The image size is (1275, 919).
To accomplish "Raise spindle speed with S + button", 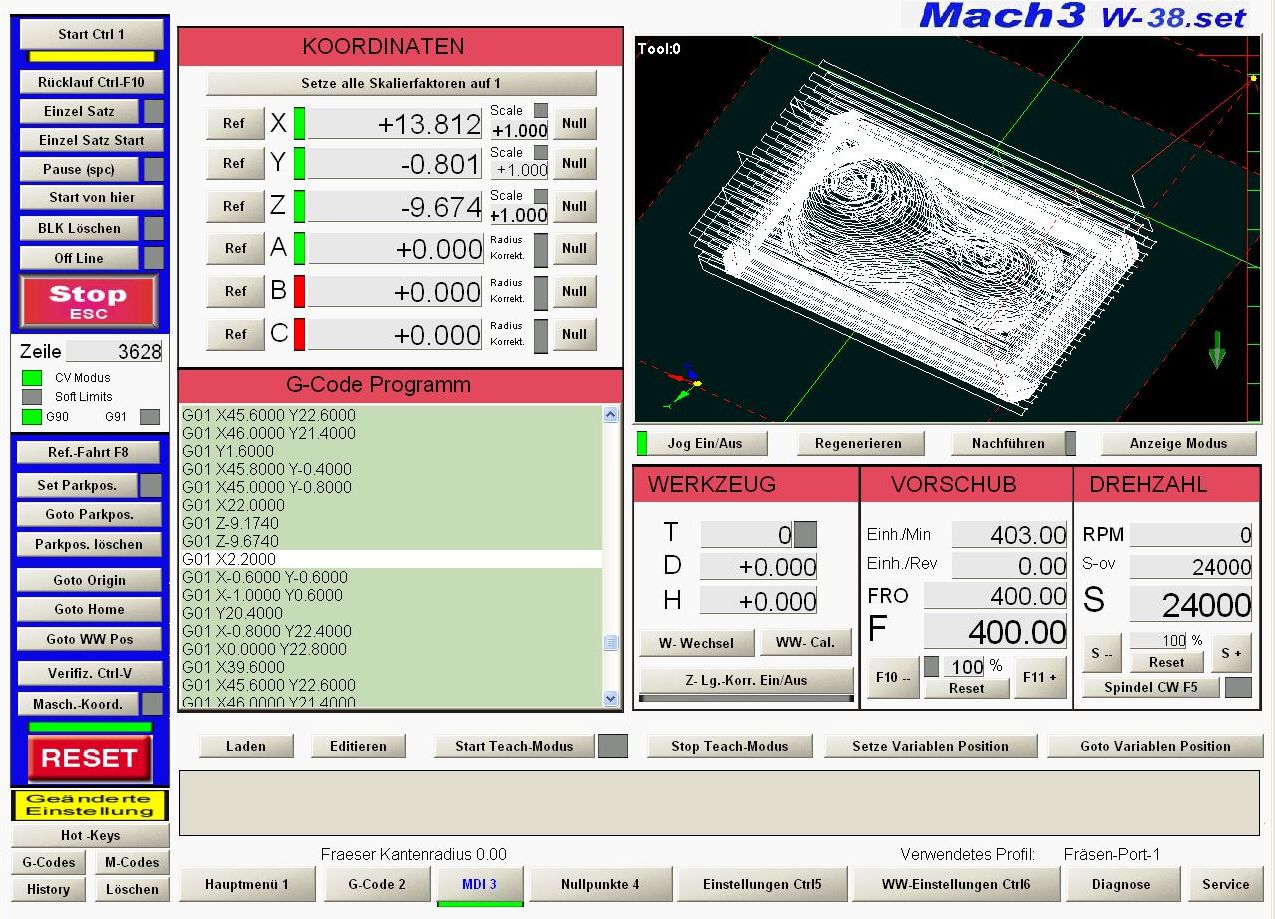I will [1230, 653].
